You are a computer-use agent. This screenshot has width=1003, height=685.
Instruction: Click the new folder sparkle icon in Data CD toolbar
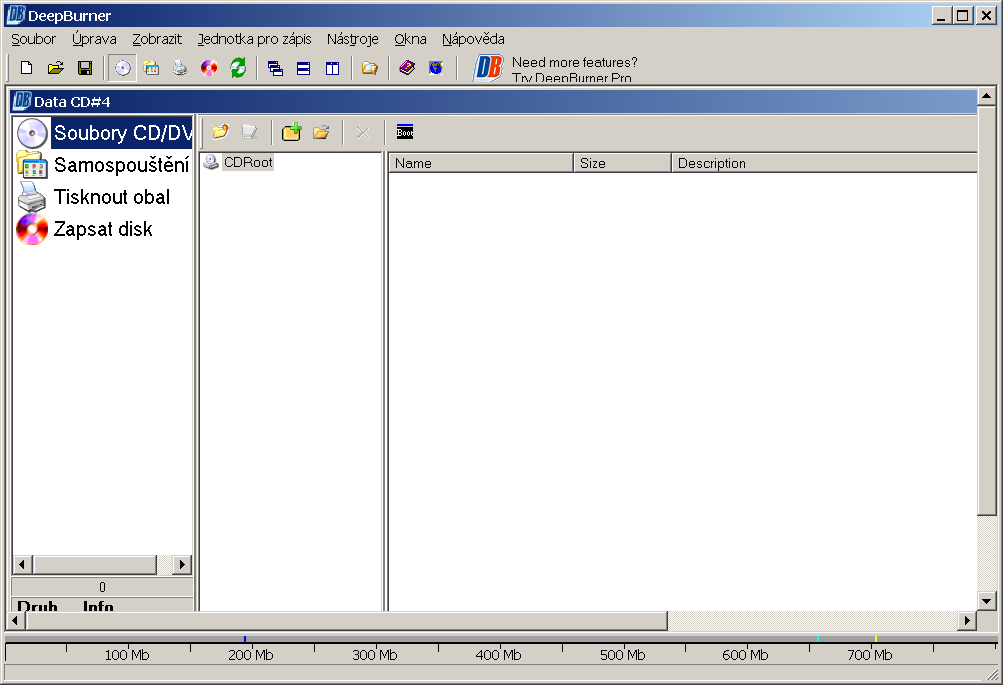(220, 132)
